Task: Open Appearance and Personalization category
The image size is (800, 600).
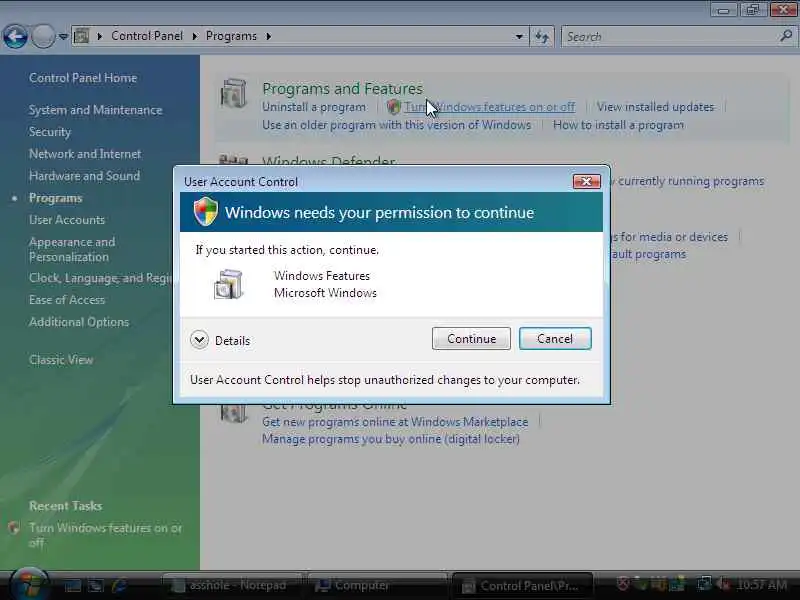Action: click(72, 249)
